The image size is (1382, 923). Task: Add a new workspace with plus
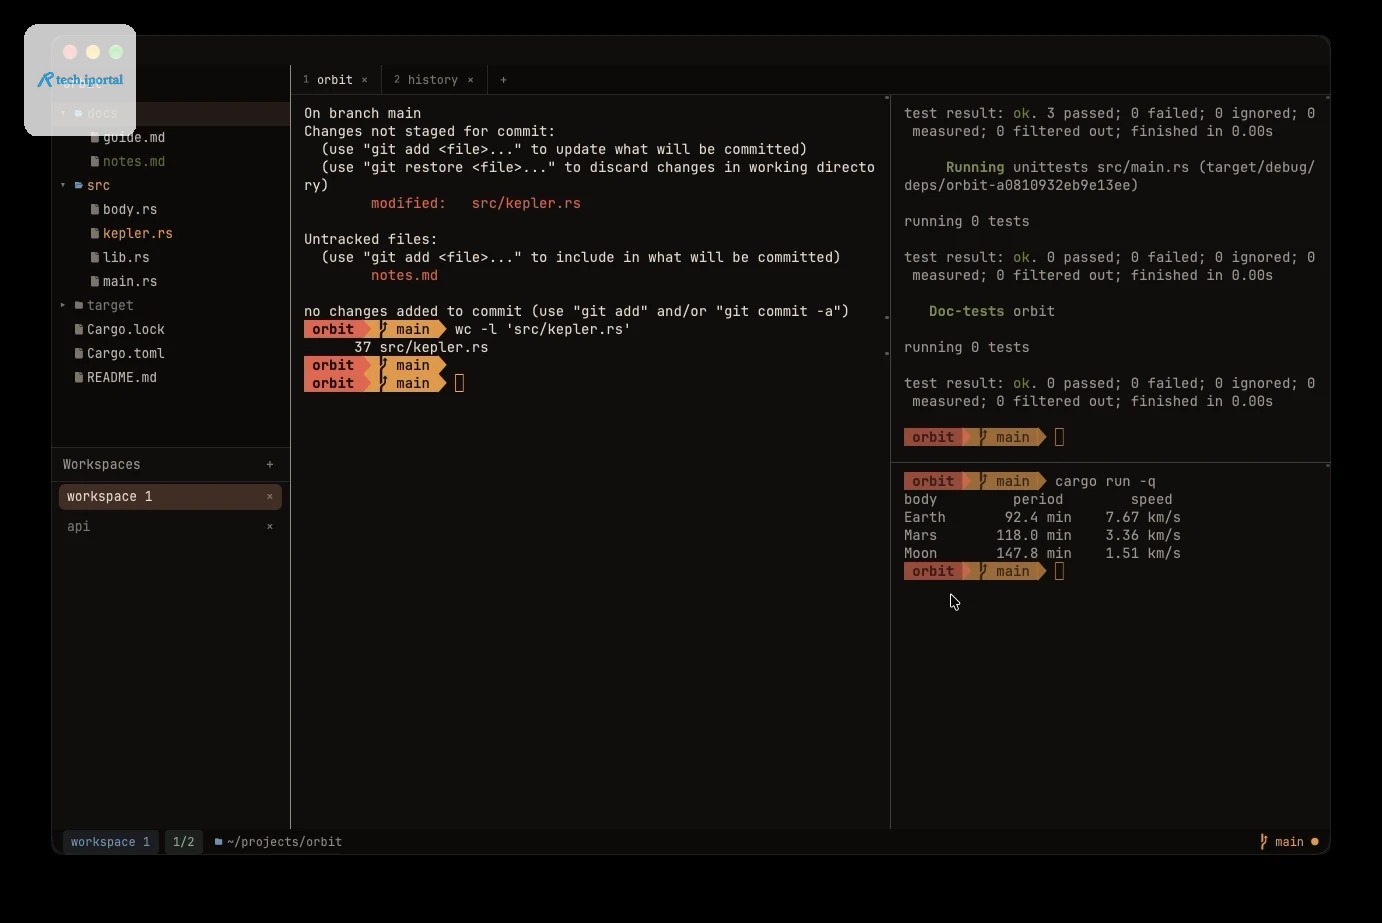point(270,464)
